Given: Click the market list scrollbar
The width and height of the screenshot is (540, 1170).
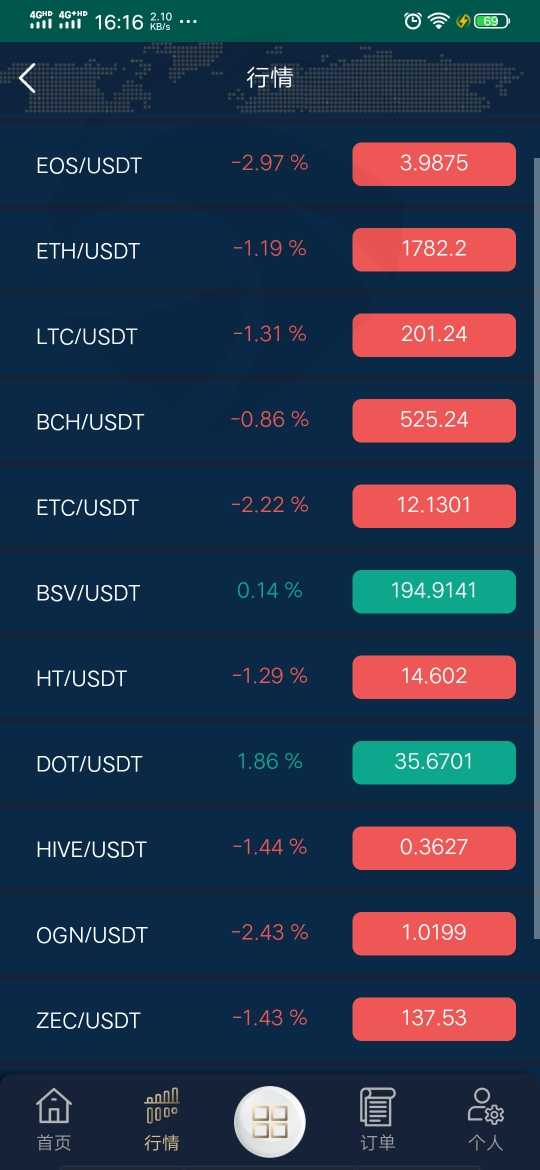Looking at the screenshot, I should [x=537, y=548].
